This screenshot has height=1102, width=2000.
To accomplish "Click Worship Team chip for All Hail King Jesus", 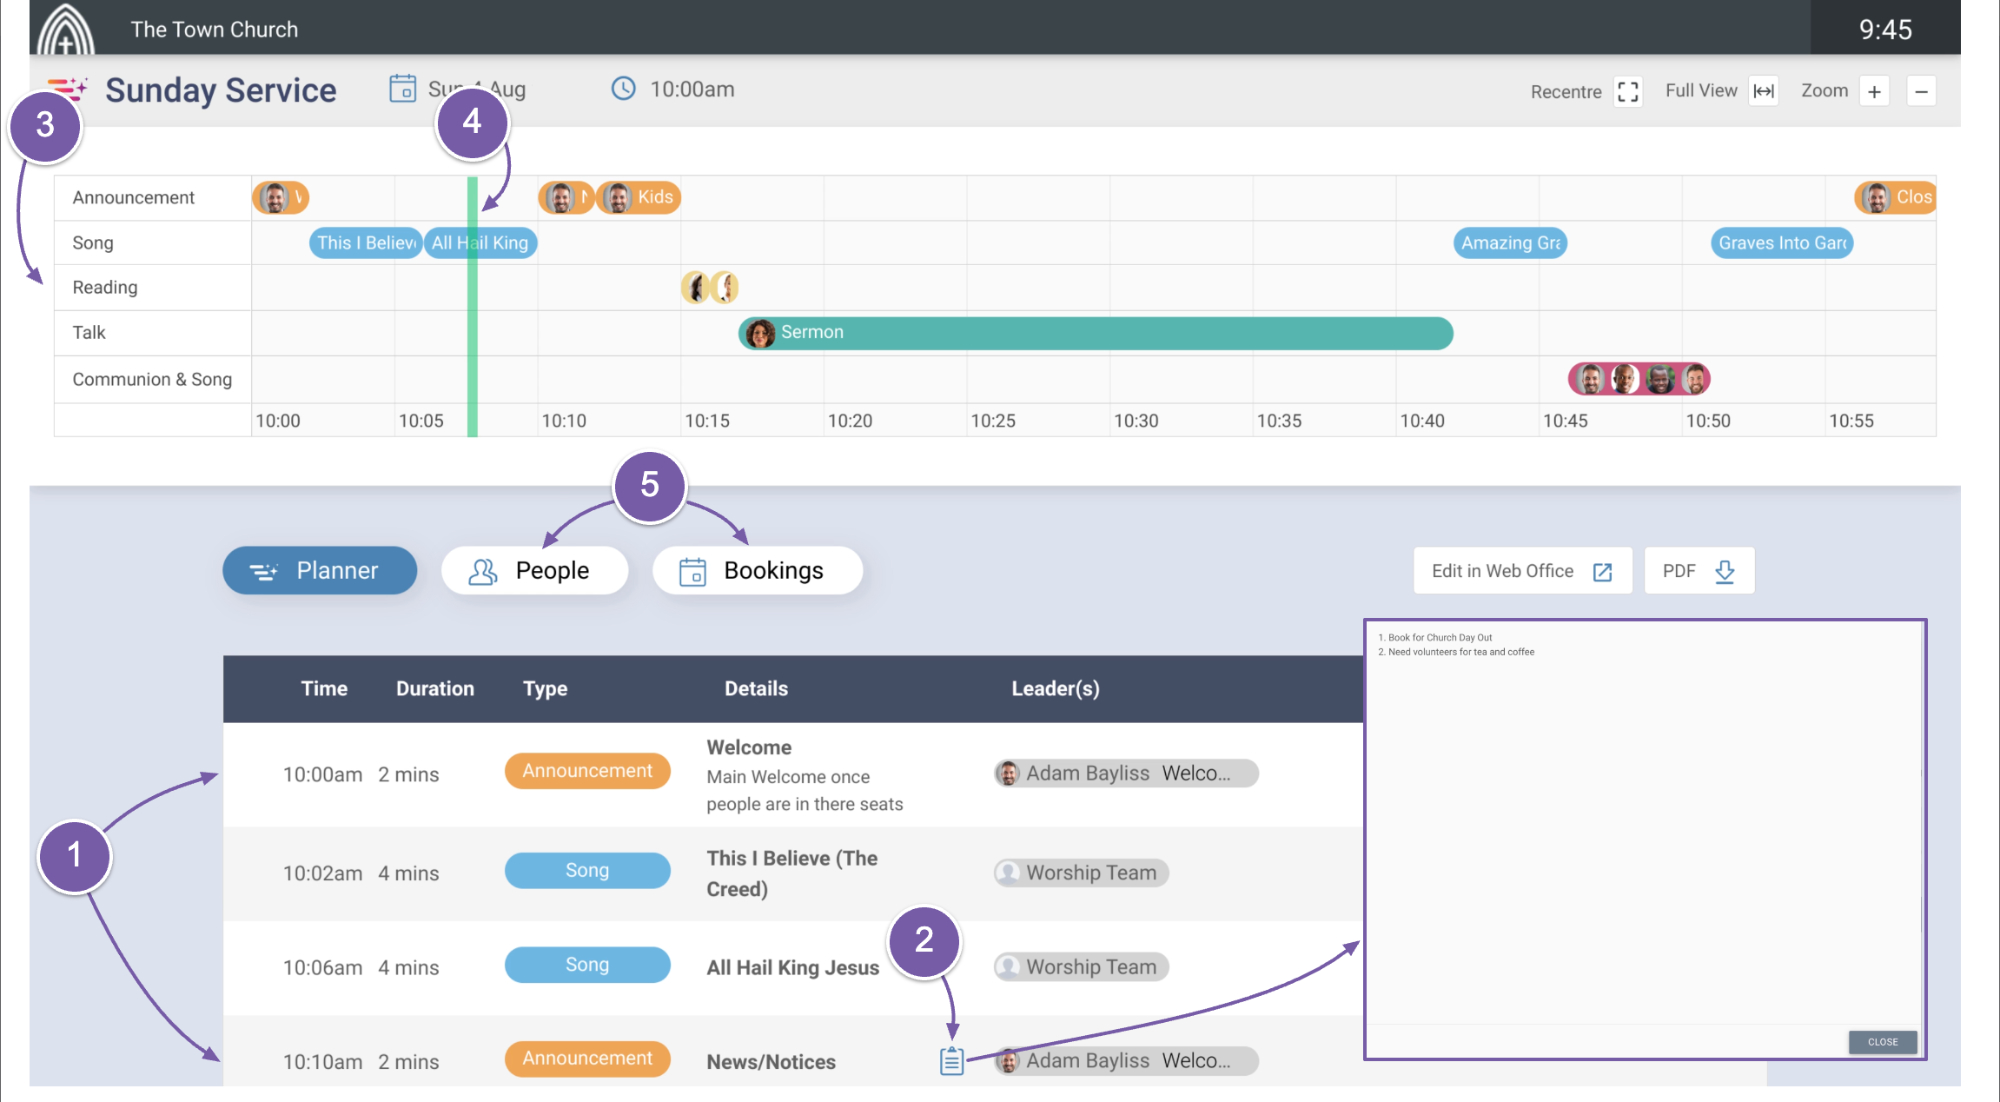I will [1081, 967].
